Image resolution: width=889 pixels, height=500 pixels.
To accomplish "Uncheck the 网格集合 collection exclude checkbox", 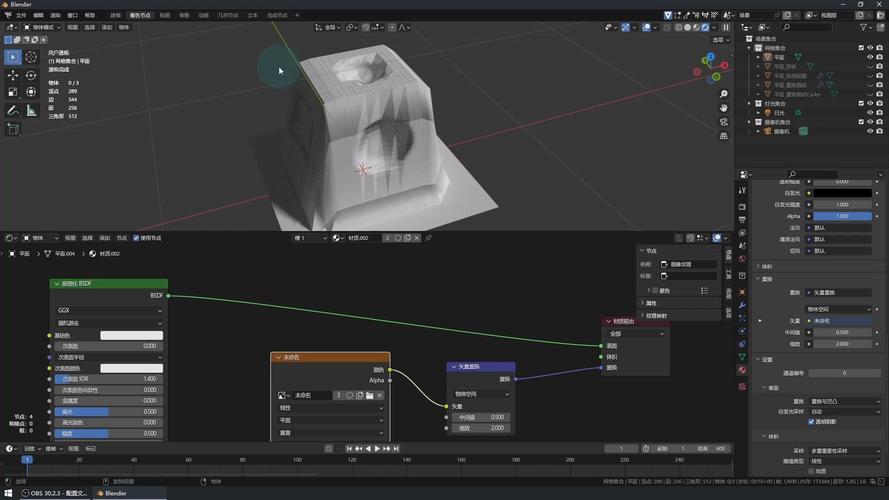I will click(x=861, y=48).
